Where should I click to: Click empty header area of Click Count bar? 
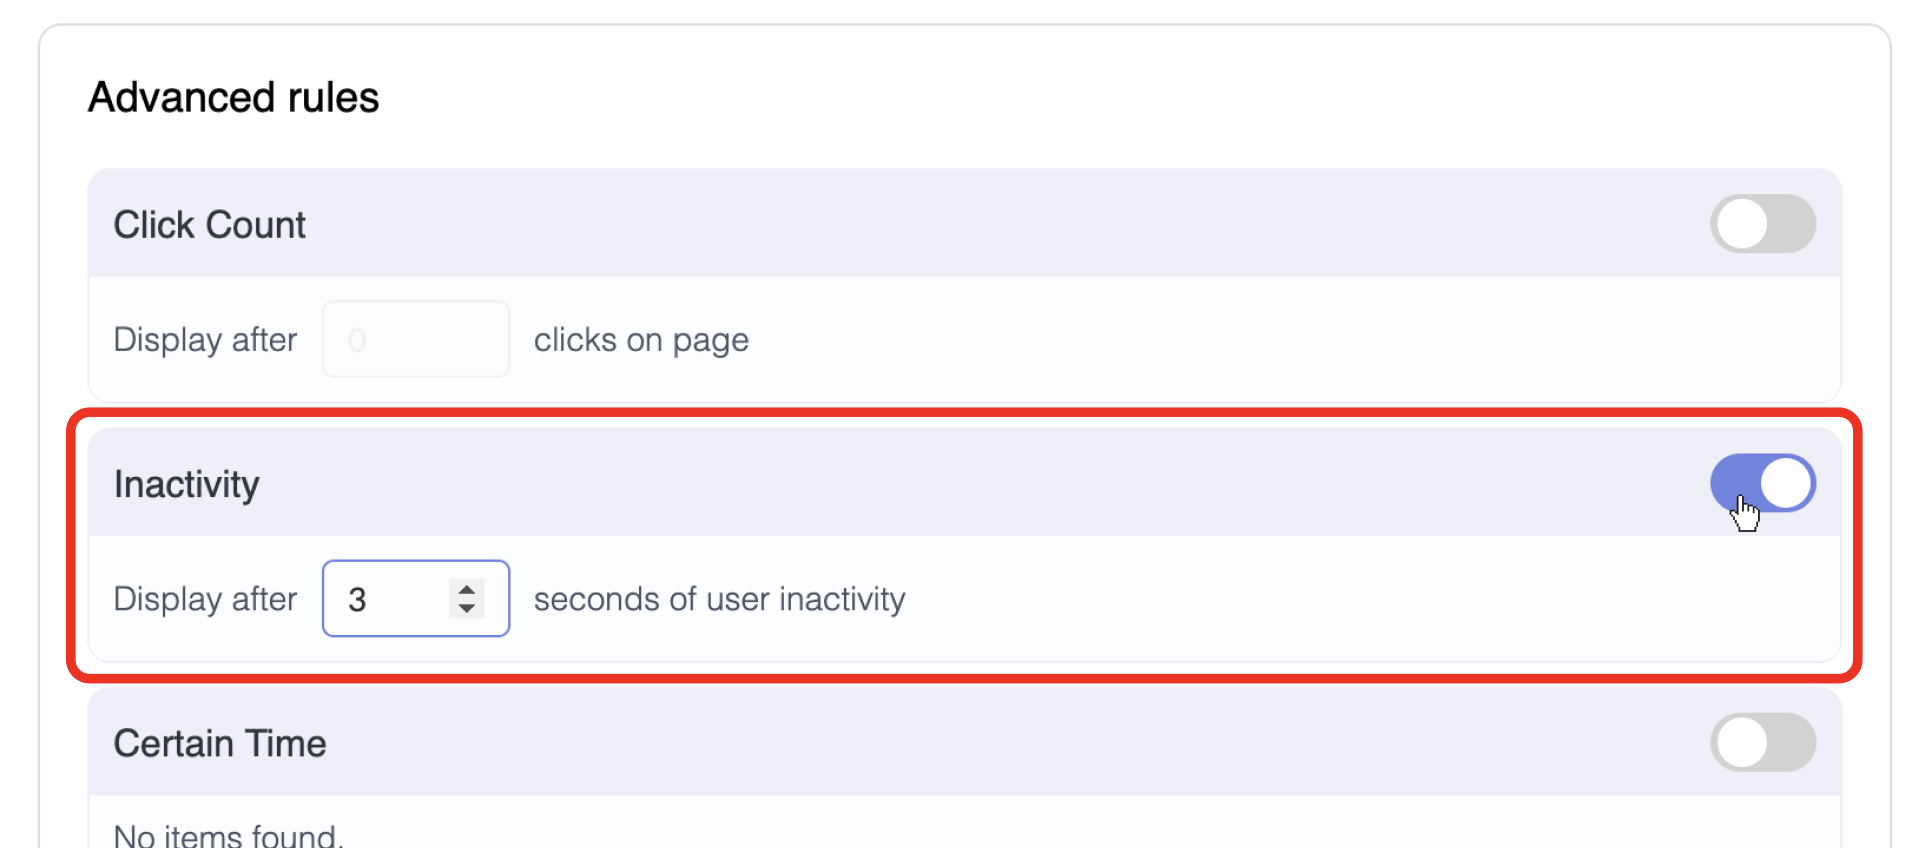[1000, 225]
